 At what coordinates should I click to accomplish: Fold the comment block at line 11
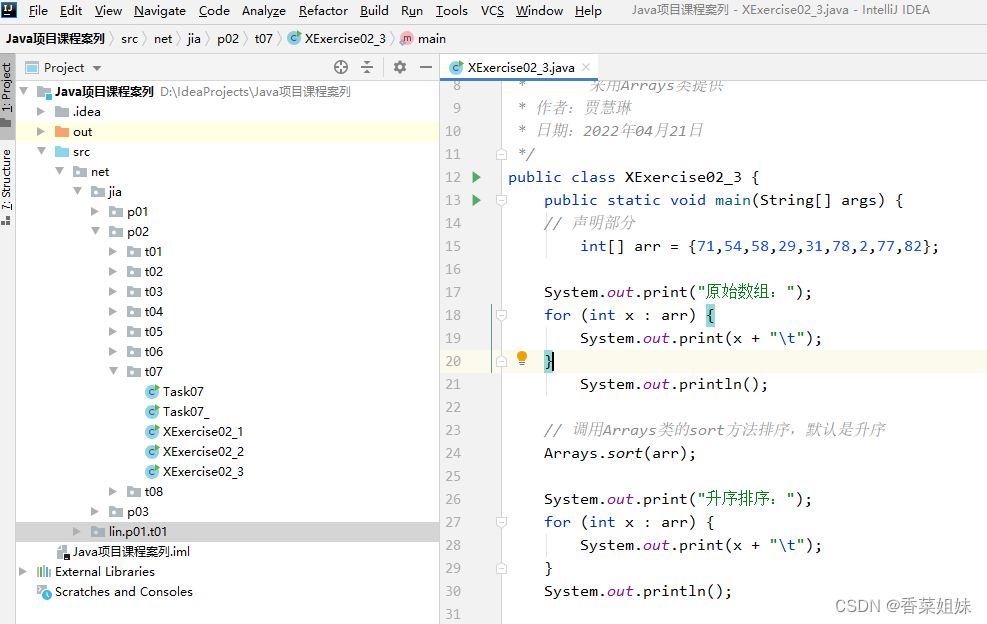(x=502, y=154)
